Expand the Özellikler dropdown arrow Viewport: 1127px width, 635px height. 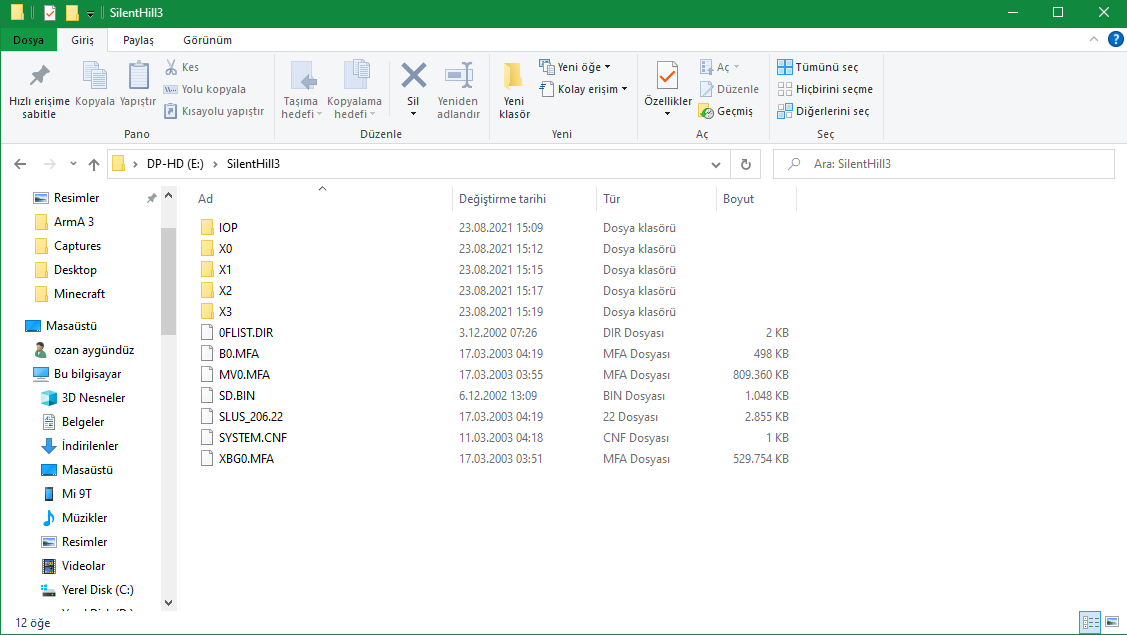[x=668, y=114]
